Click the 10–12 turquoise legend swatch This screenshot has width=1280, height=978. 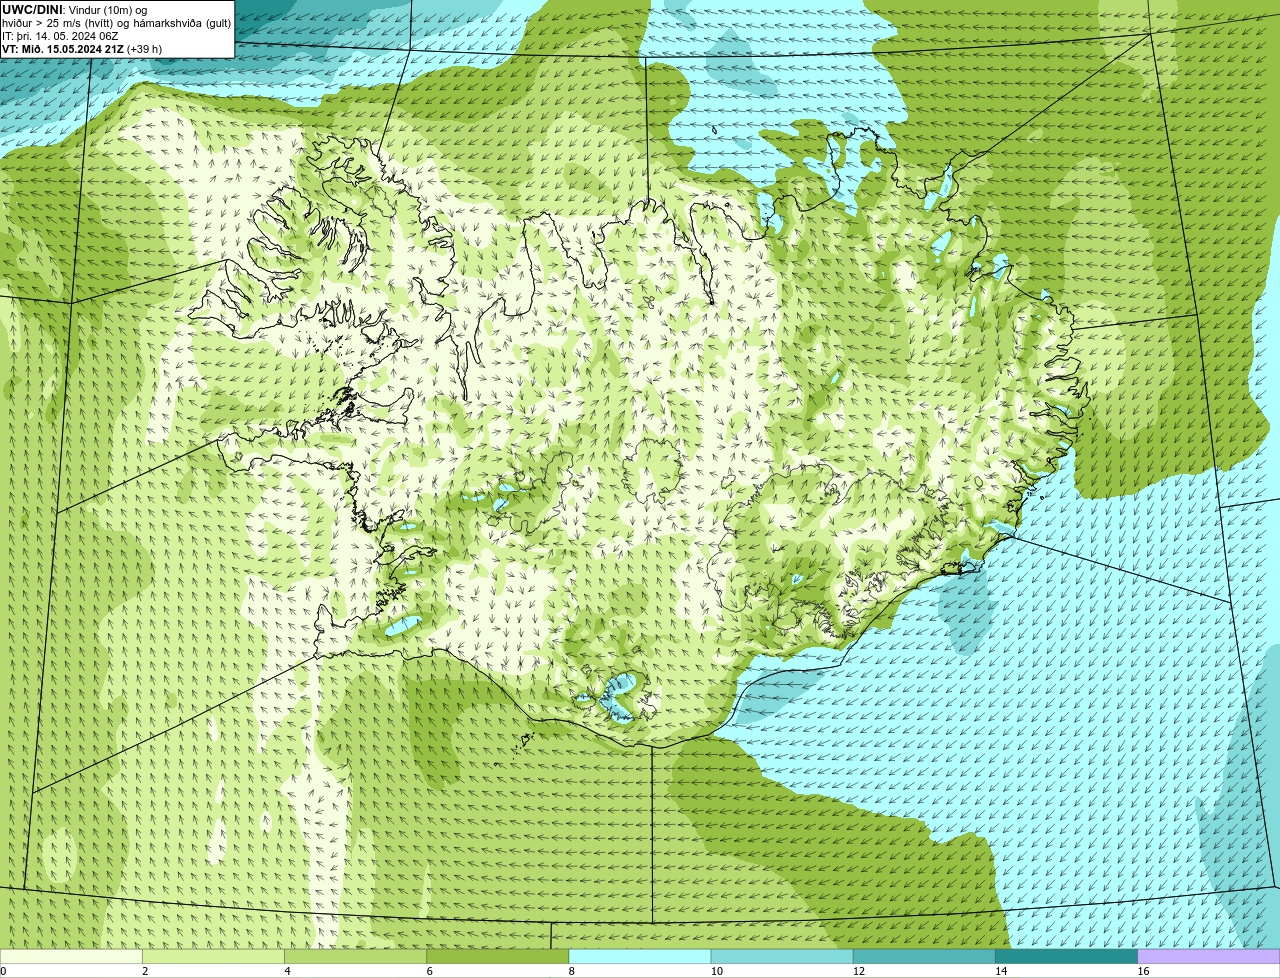[x=782, y=956]
